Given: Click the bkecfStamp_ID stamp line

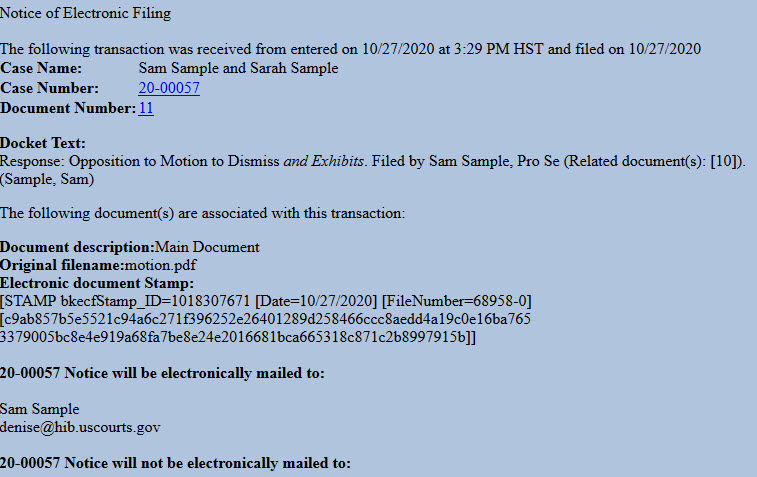Looking at the screenshot, I should pos(266,301).
